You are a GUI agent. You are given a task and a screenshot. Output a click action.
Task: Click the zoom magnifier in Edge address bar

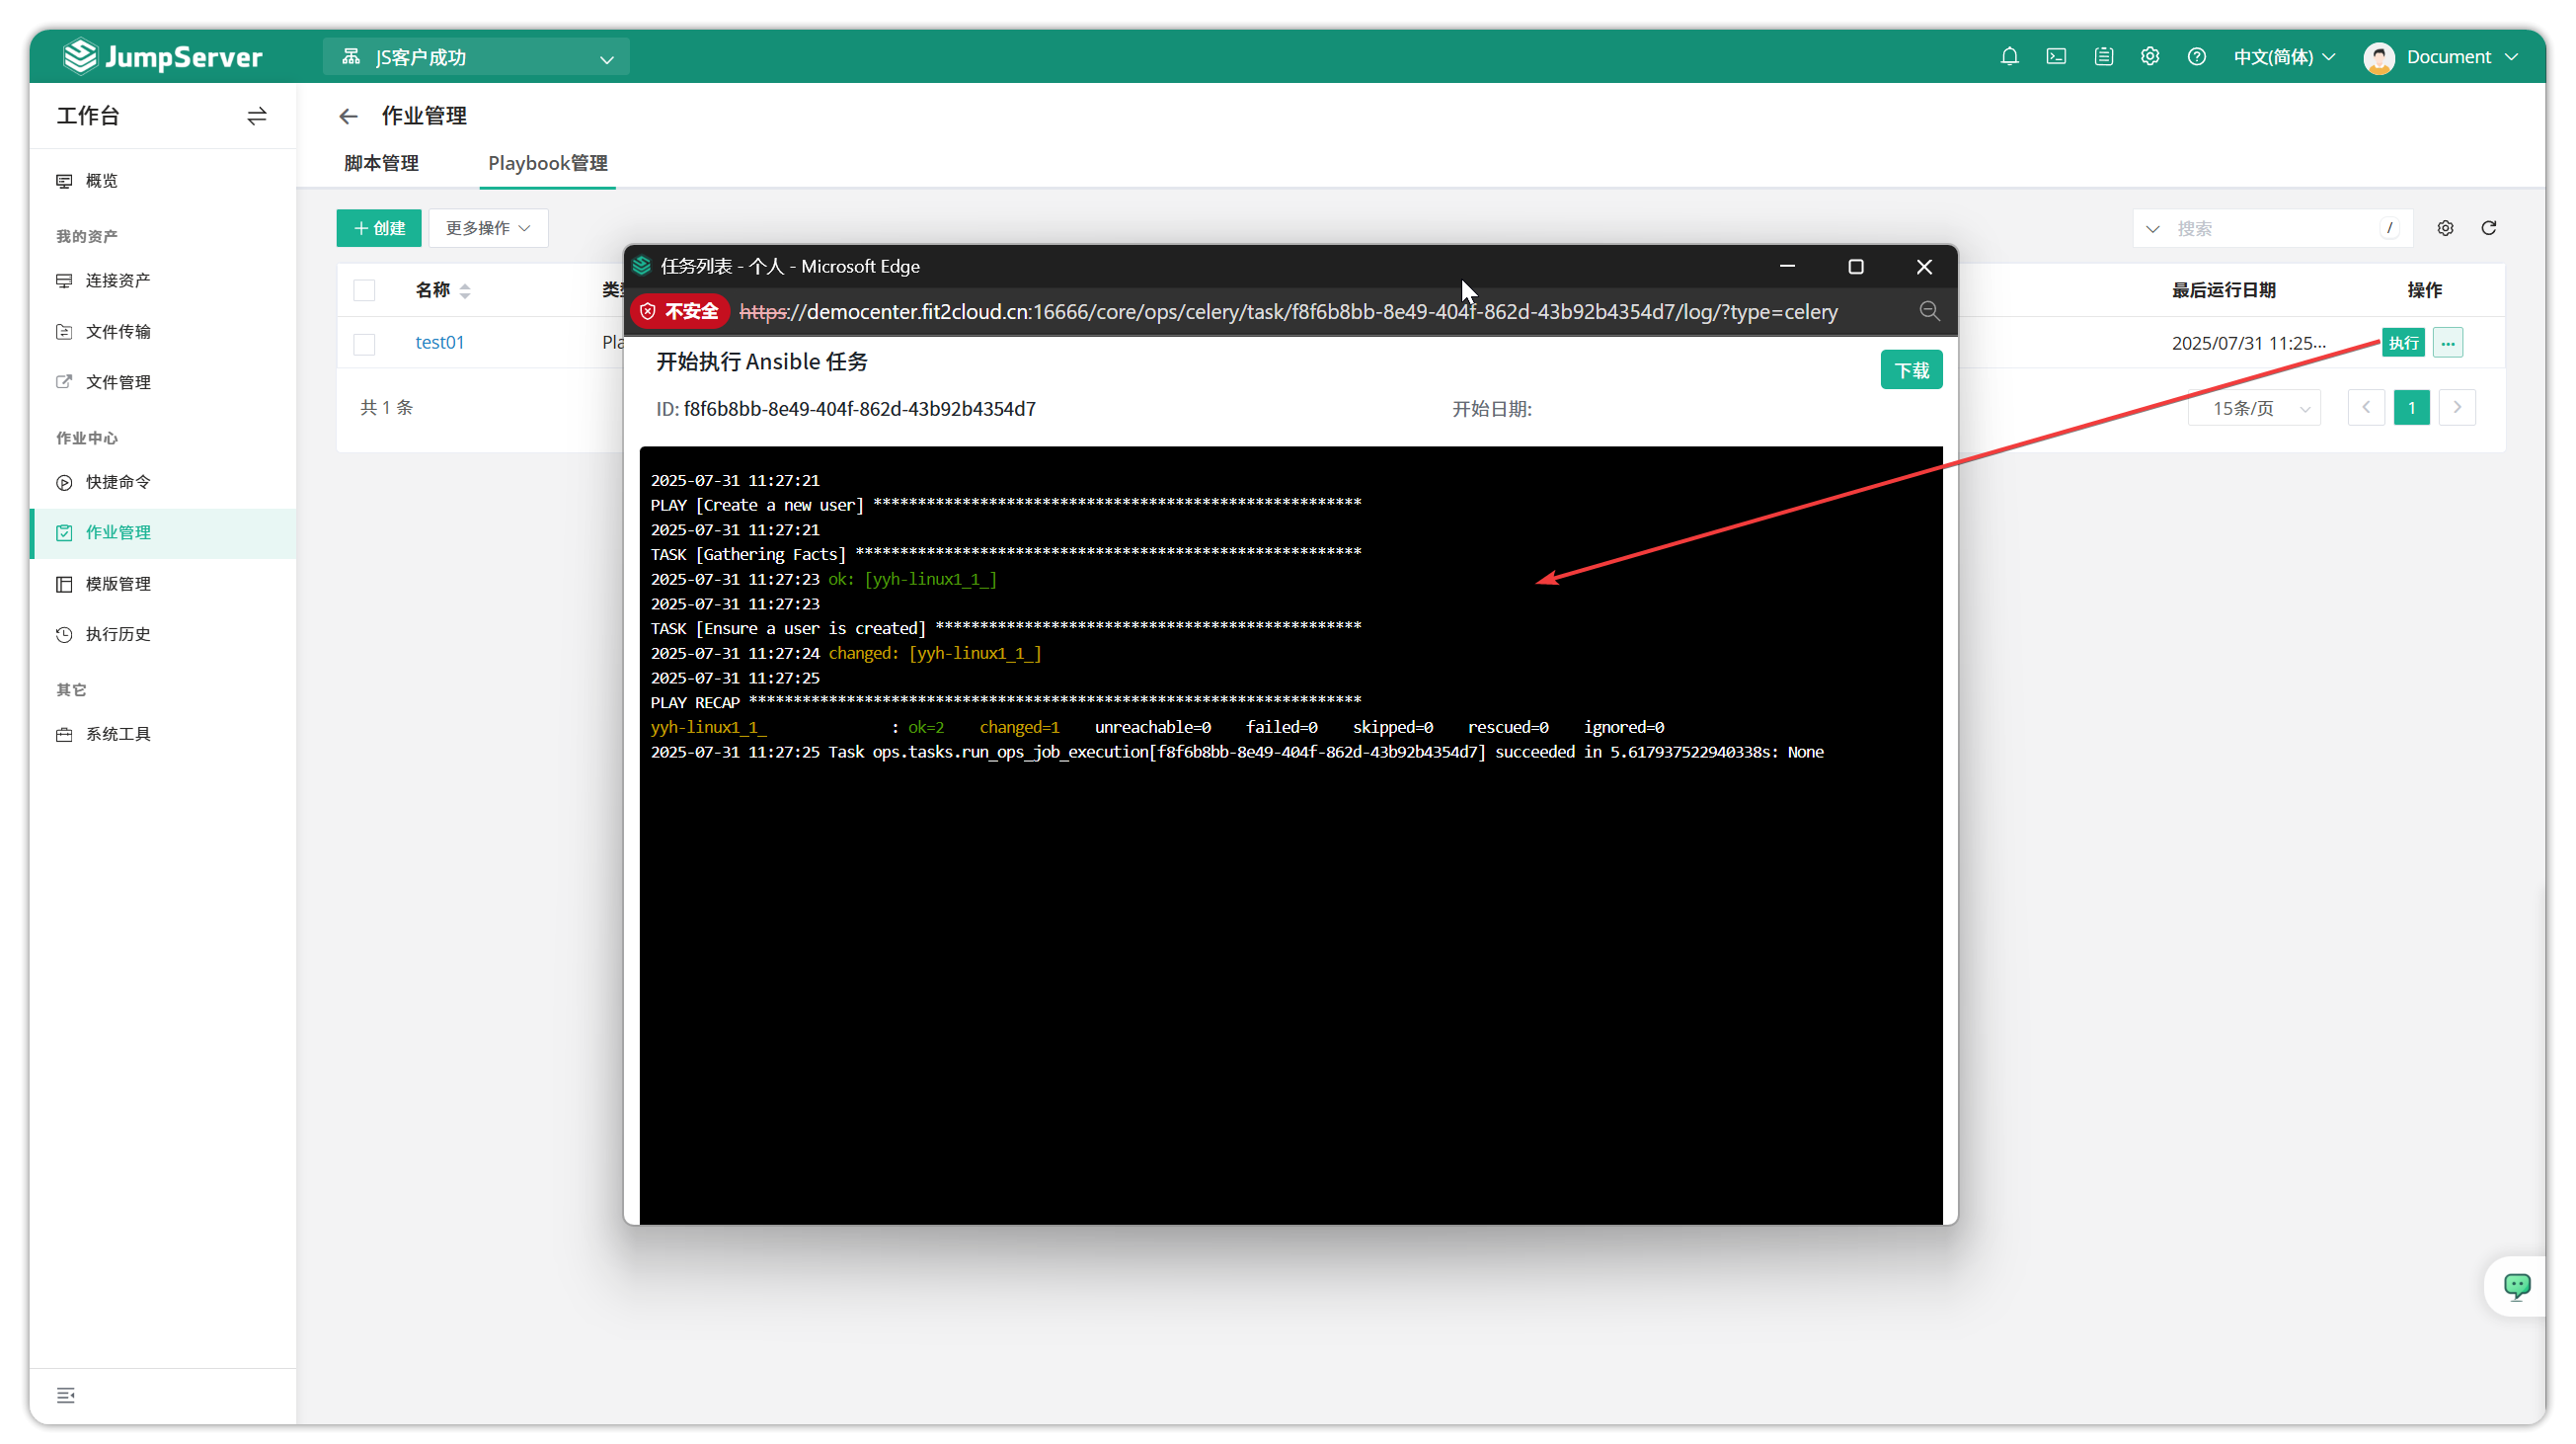pos(1929,311)
